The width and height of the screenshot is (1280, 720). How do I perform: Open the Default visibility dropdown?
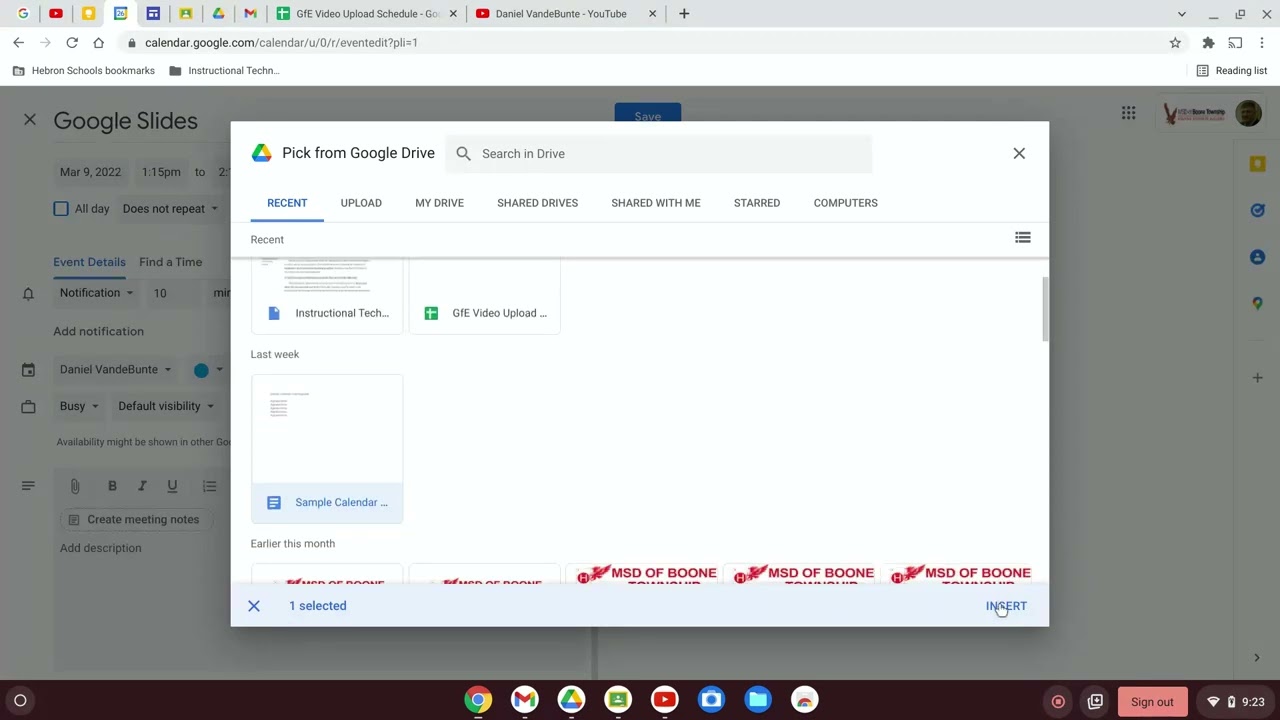pos(165,406)
